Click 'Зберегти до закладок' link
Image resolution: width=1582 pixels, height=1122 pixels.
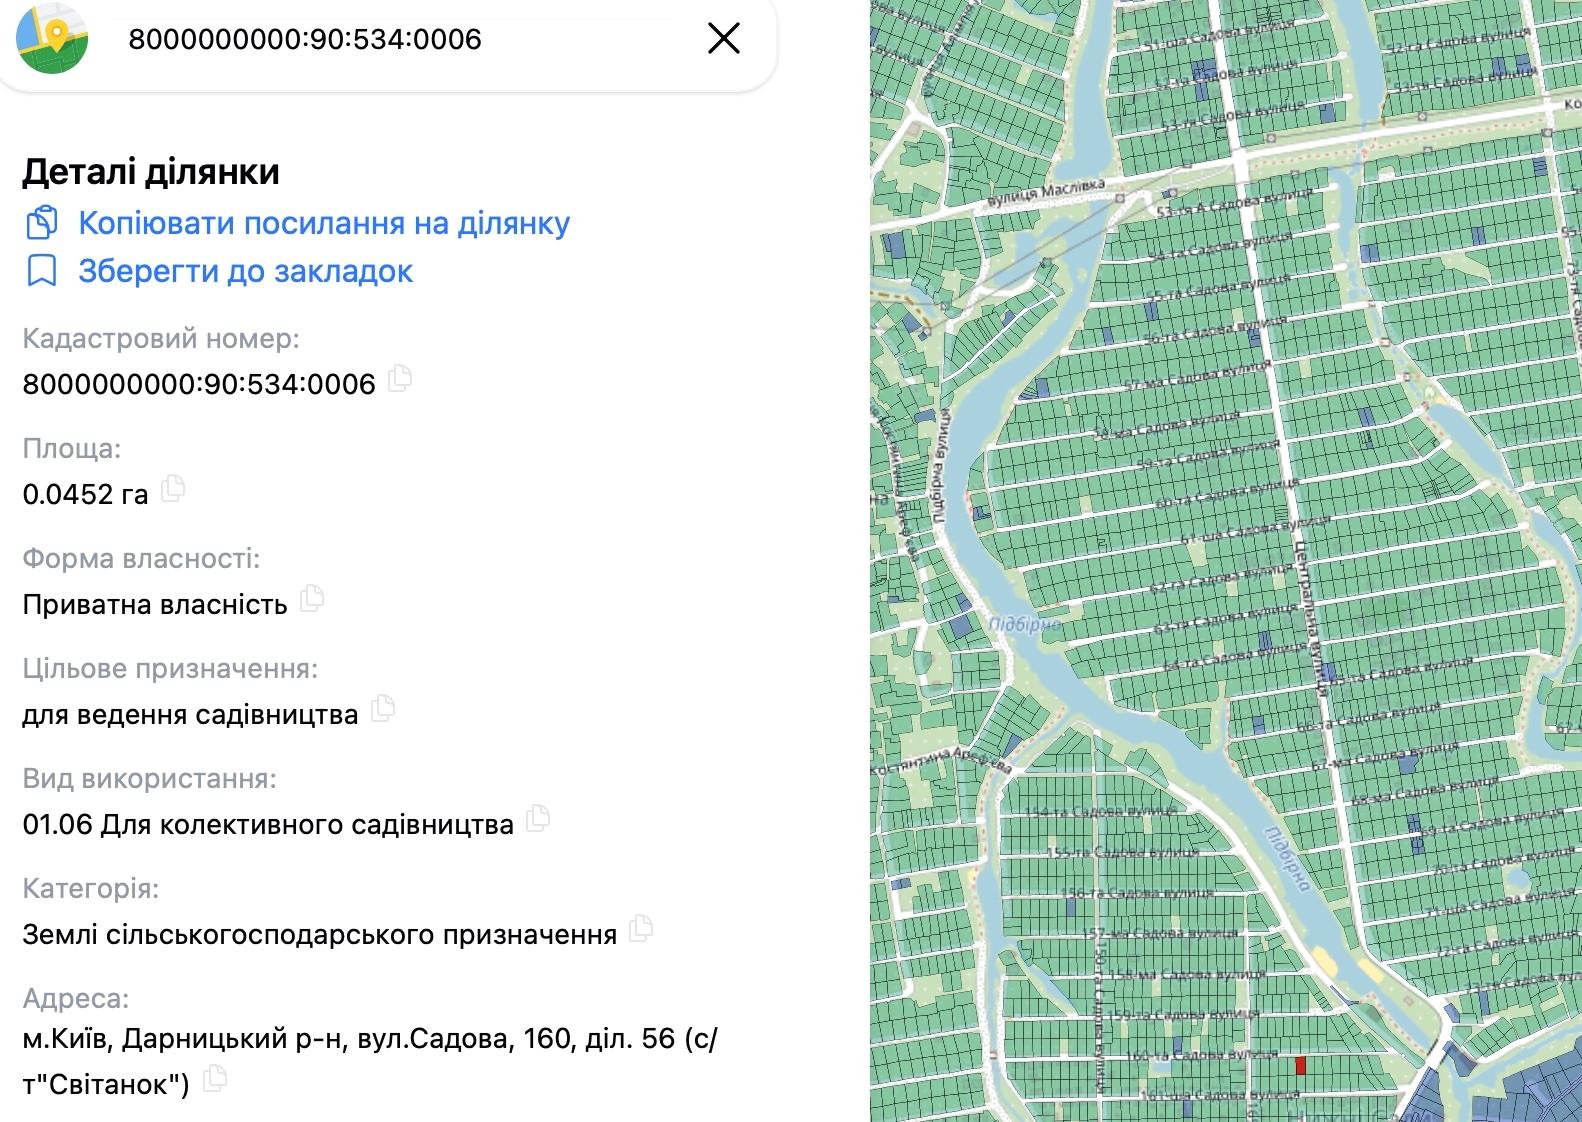[245, 271]
